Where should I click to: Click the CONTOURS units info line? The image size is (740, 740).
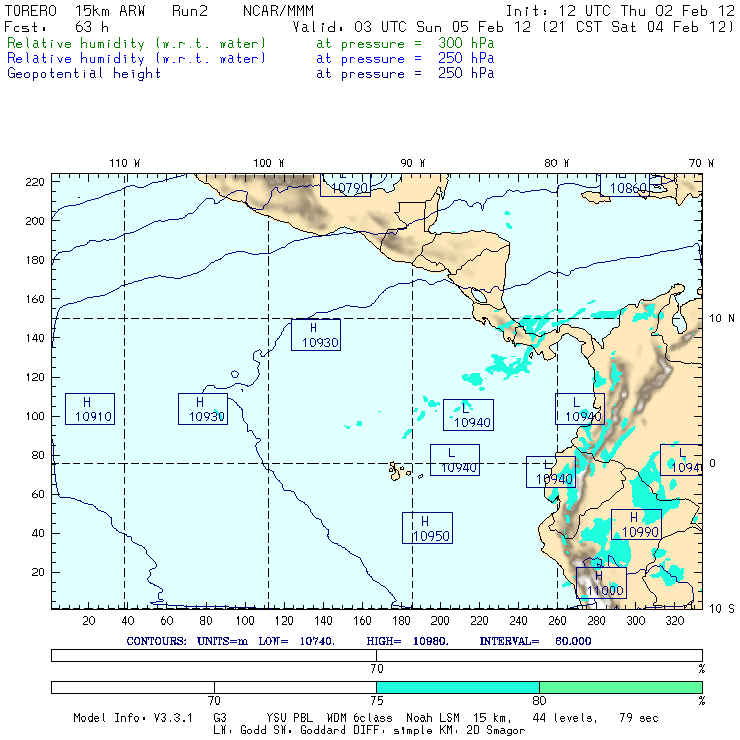click(359, 641)
